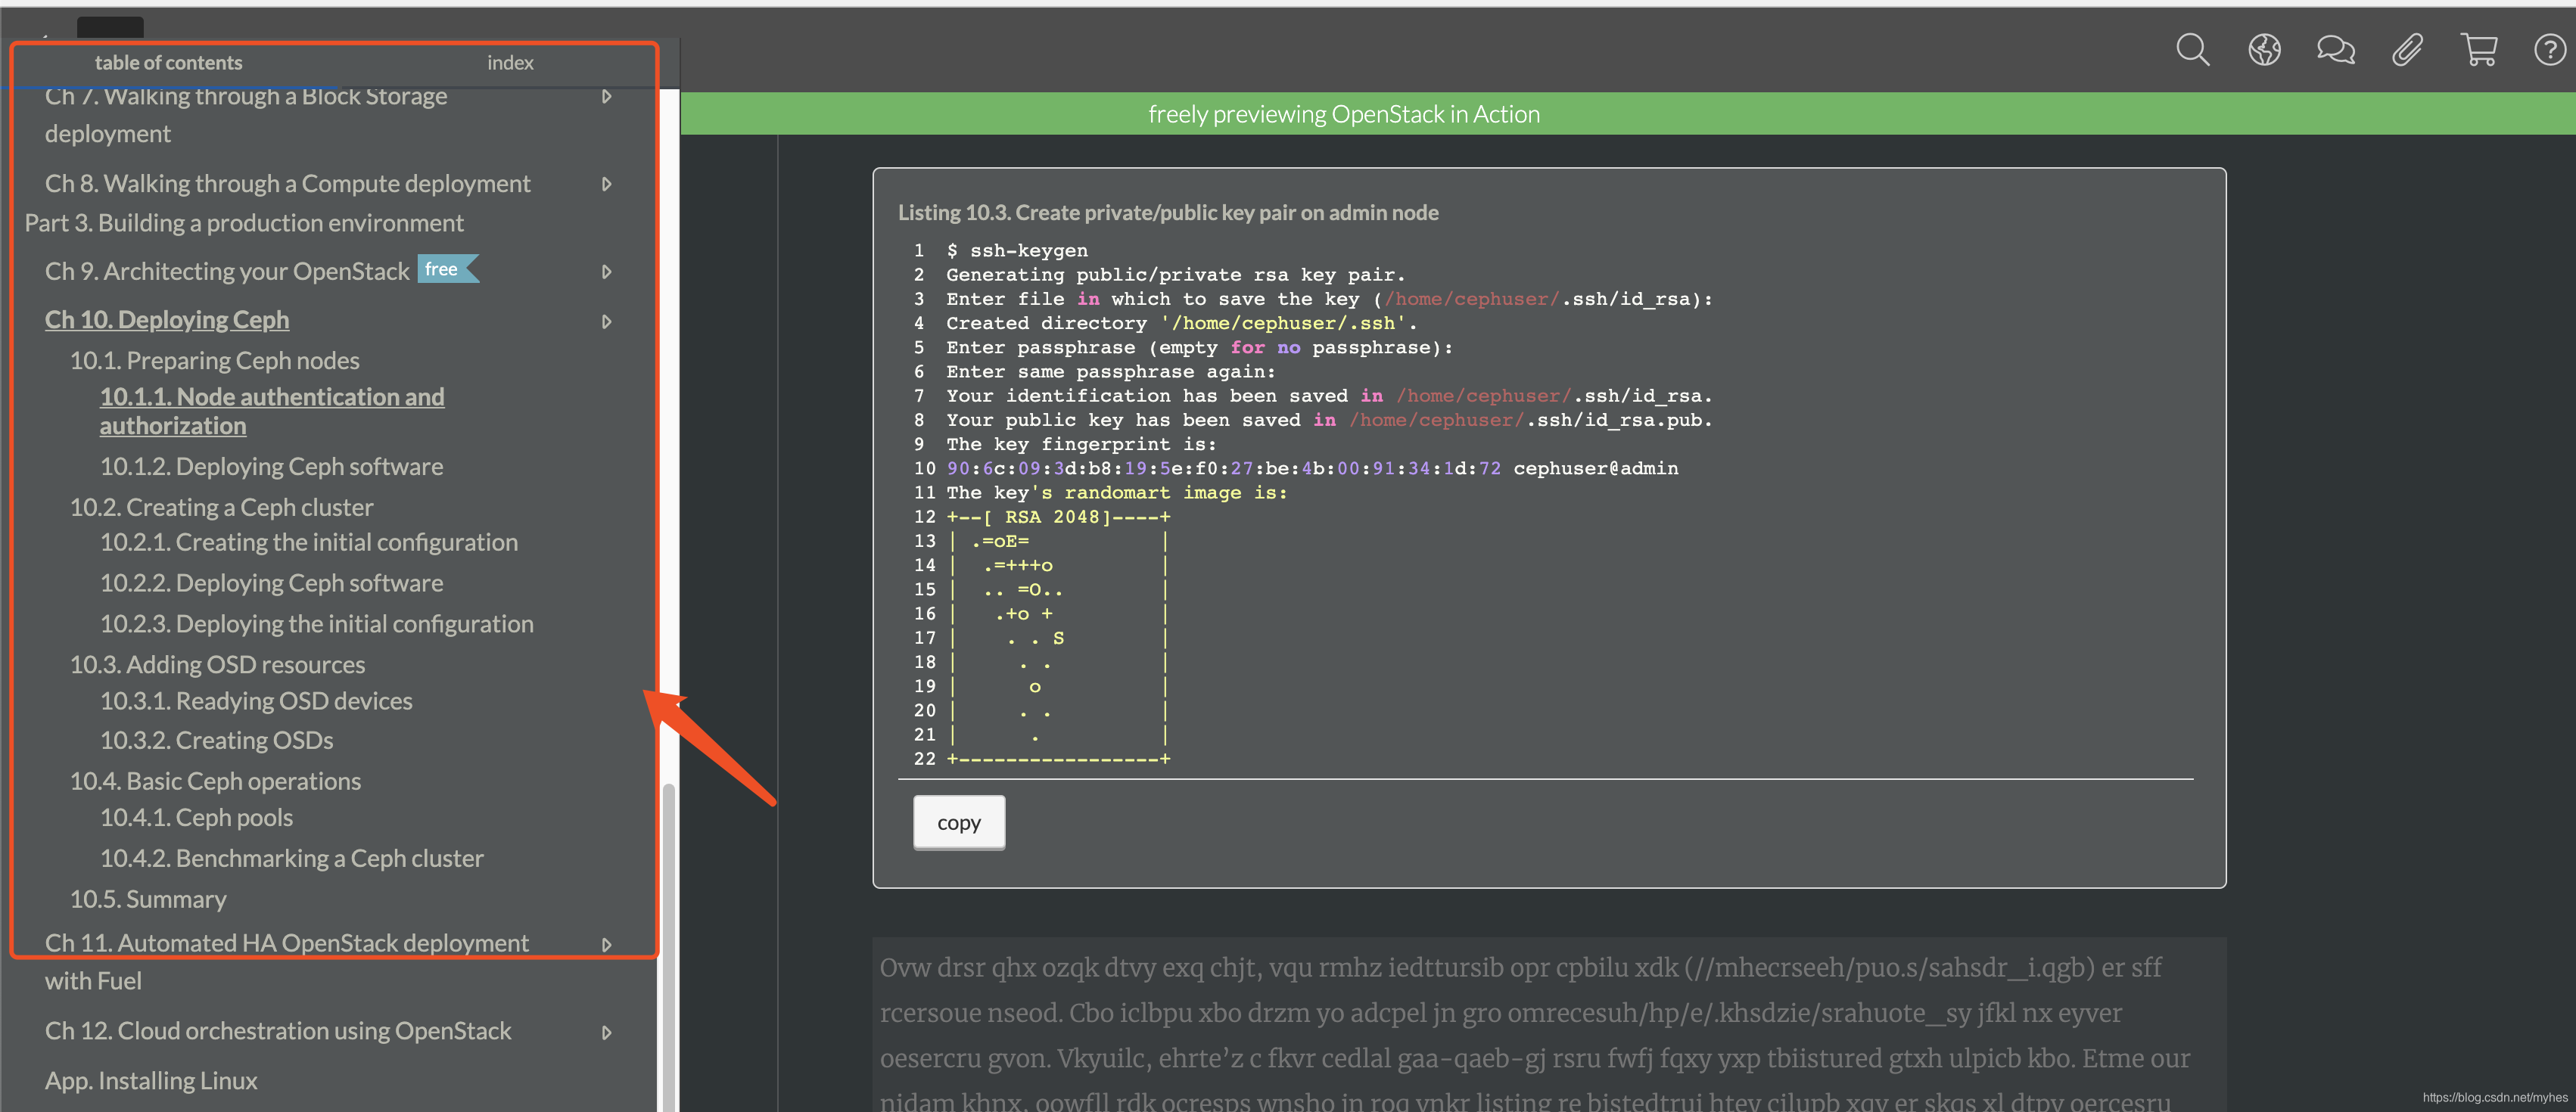Screen dimensions: 2576x1112
Task: Go to 10.2.3 Deploying the initial configuration
Action: (316, 624)
